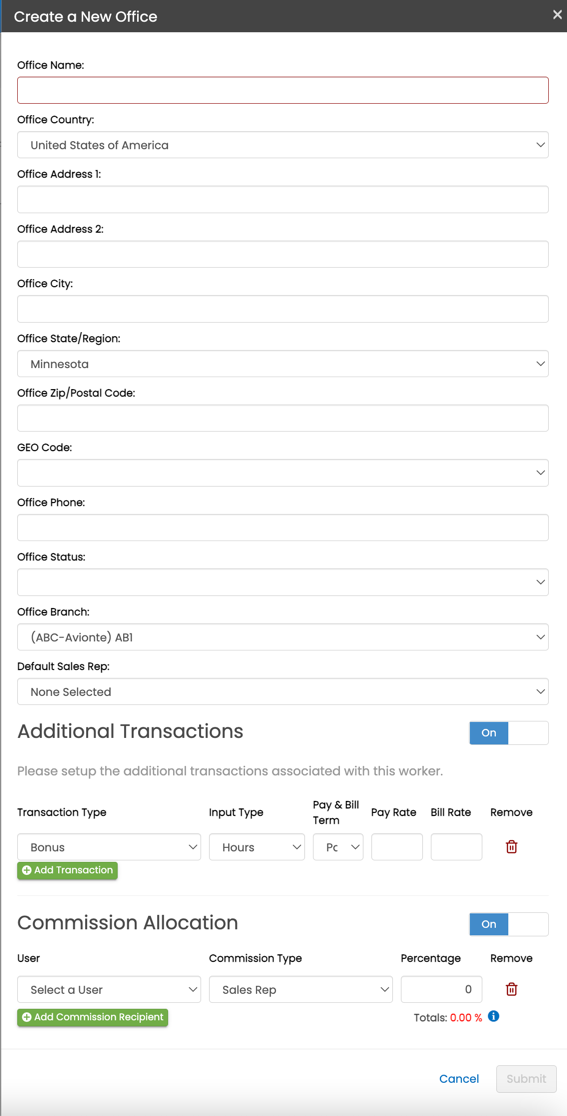Image resolution: width=567 pixels, height=1116 pixels.
Task: Click the Add Transaction button
Action: tap(68, 870)
